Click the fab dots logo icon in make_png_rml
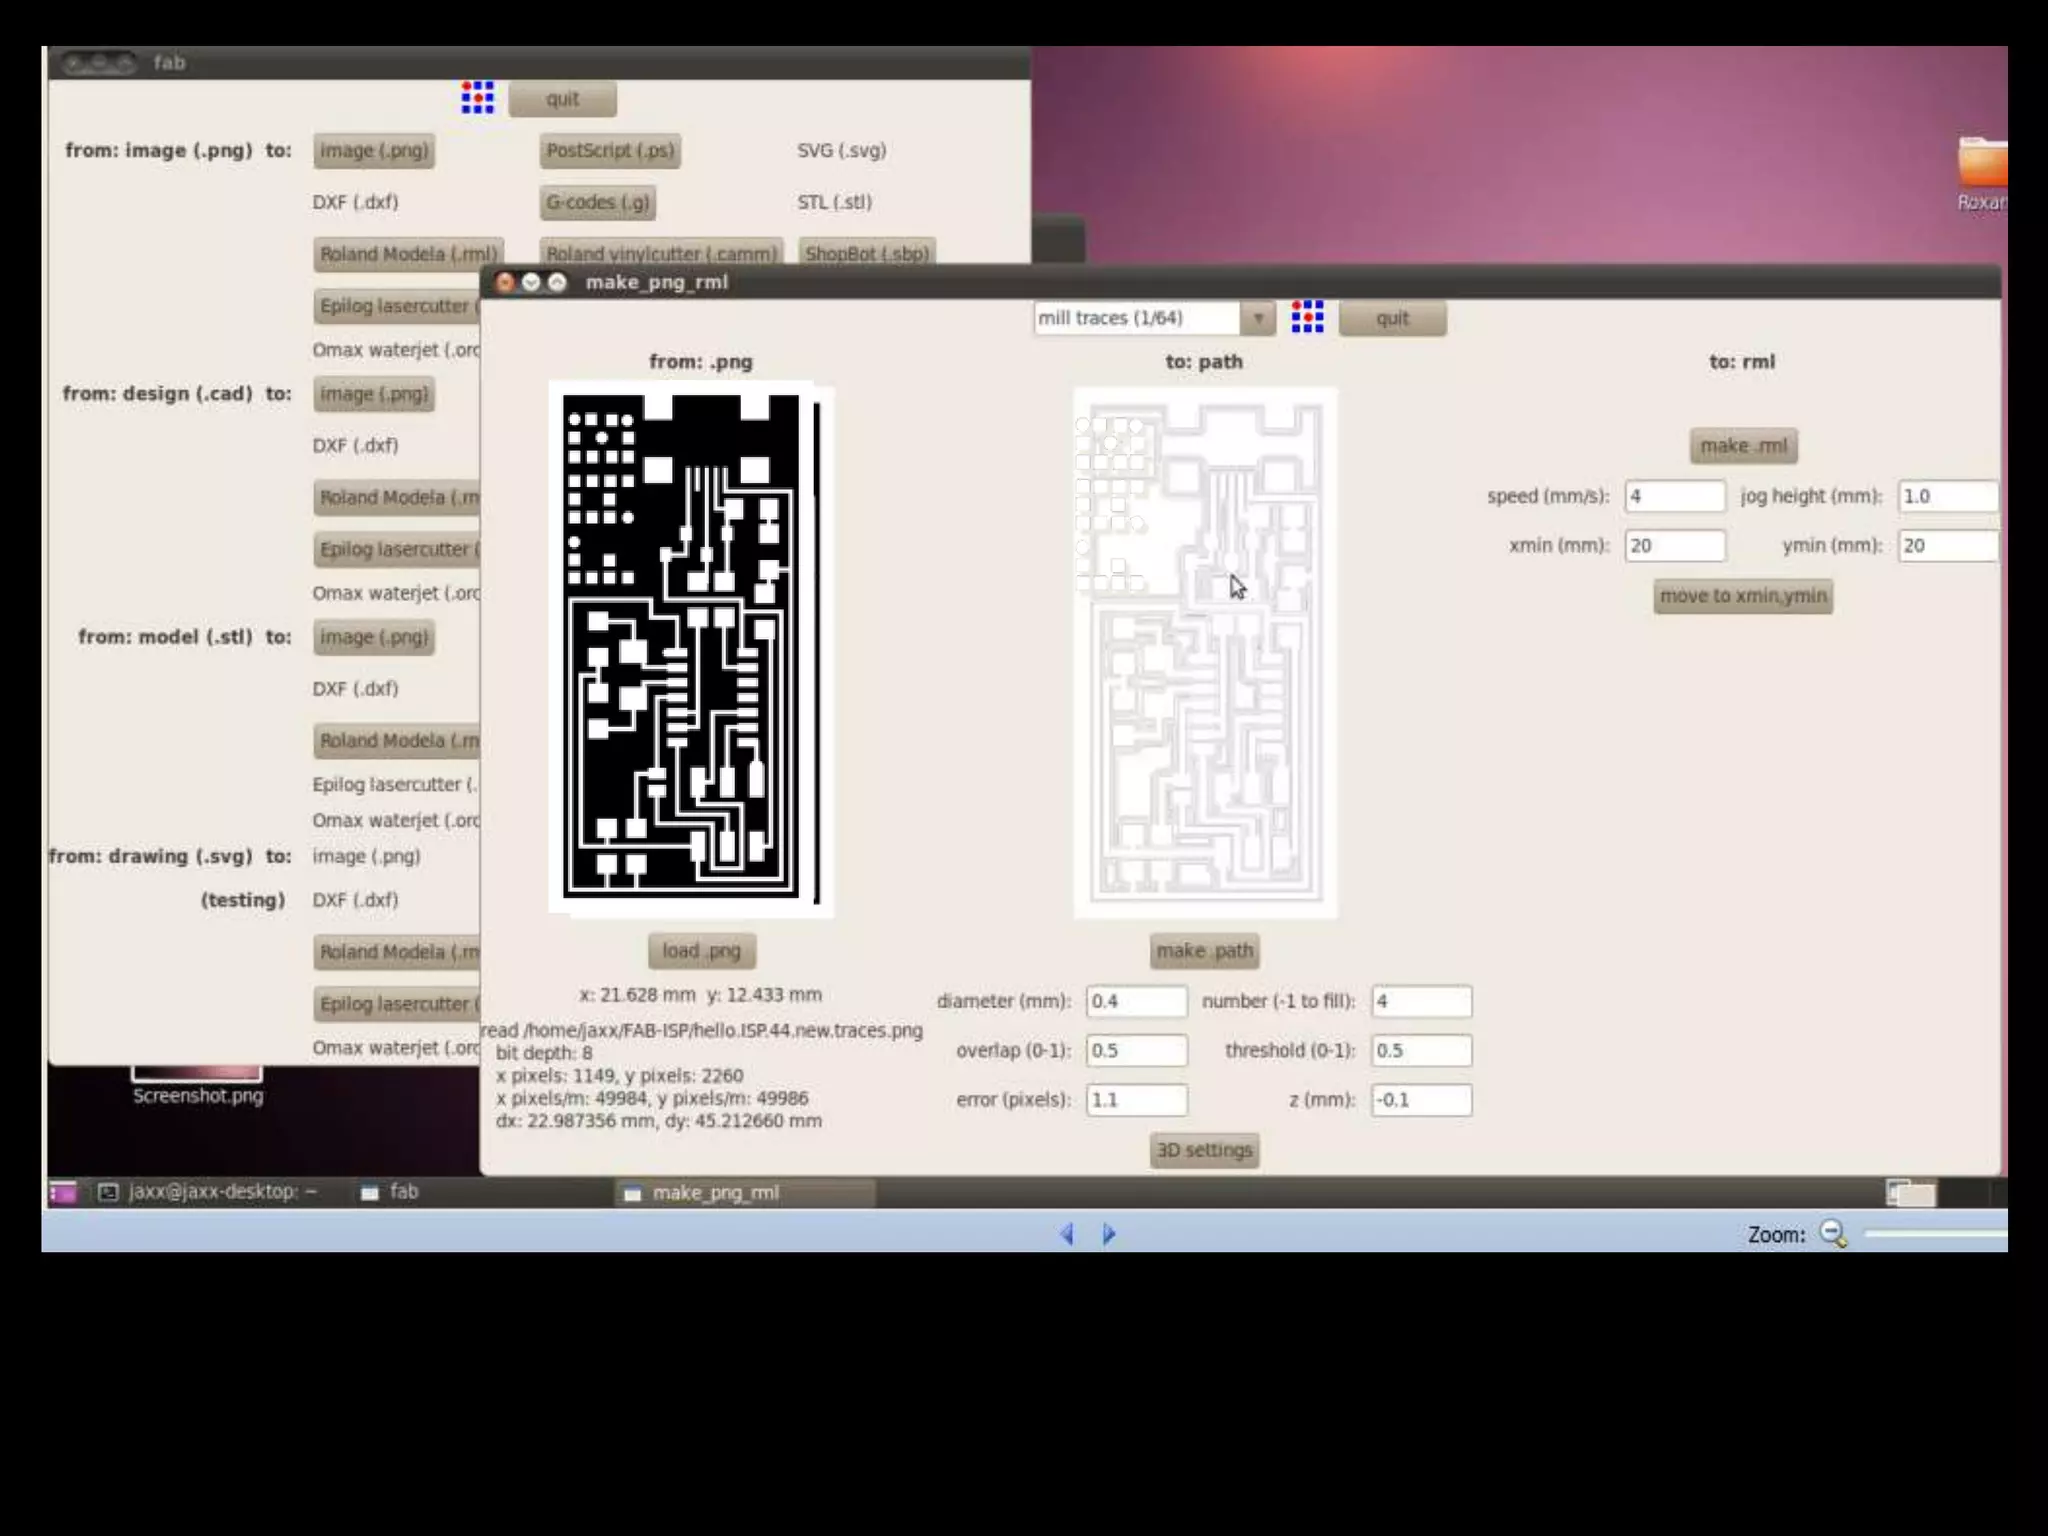 click(x=1307, y=317)
